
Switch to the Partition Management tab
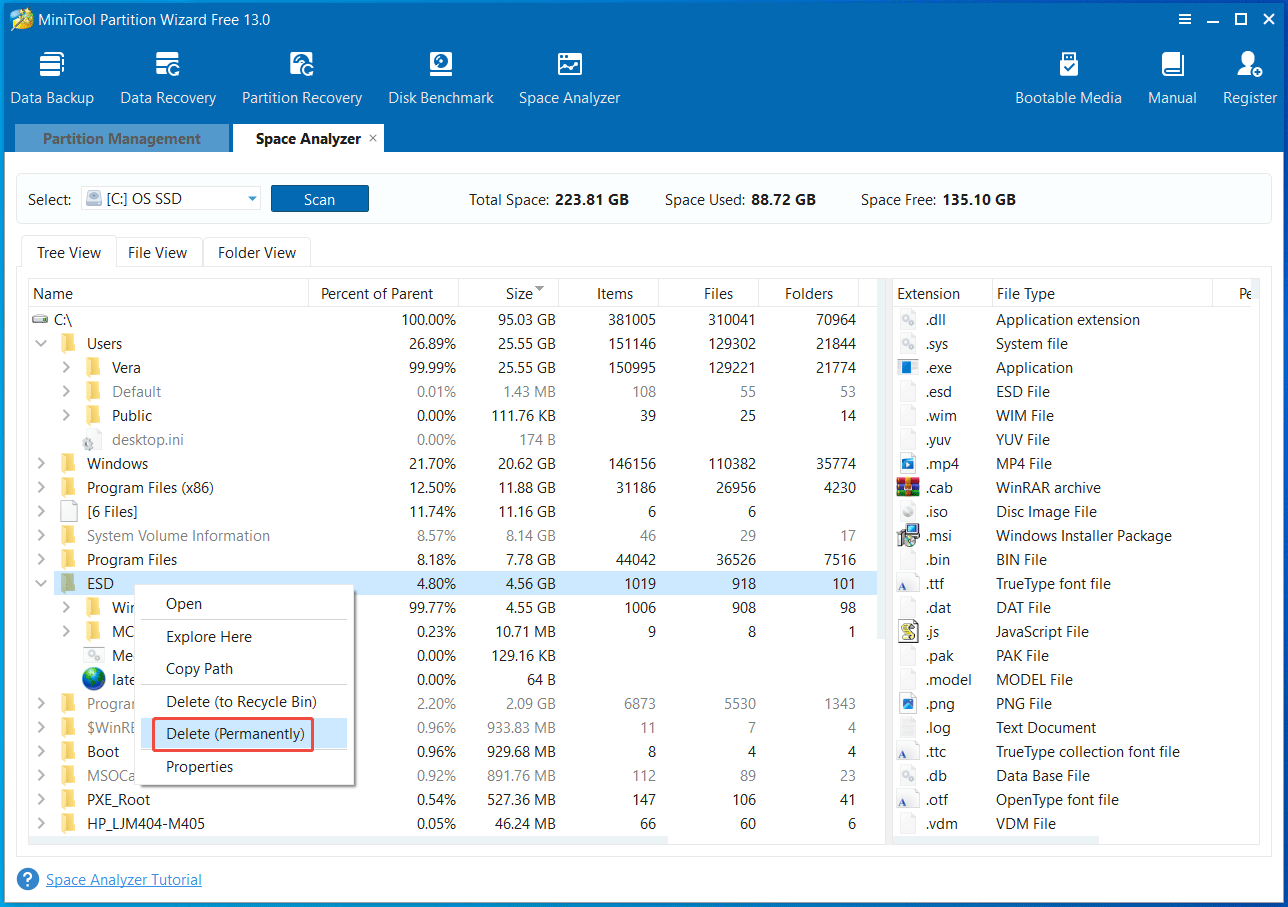pyautogui.click(x=122, y=138)
